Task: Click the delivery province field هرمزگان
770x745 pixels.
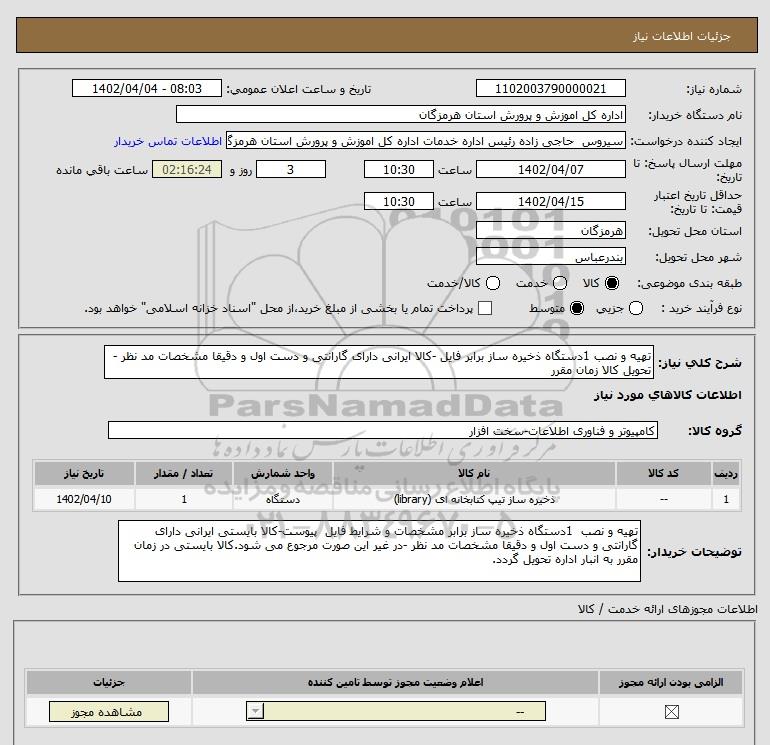Action: point(550,230)
